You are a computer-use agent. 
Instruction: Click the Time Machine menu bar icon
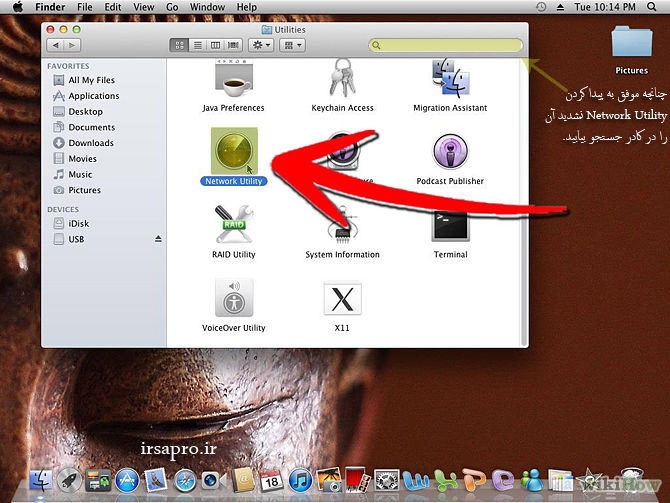pos(541,7)
